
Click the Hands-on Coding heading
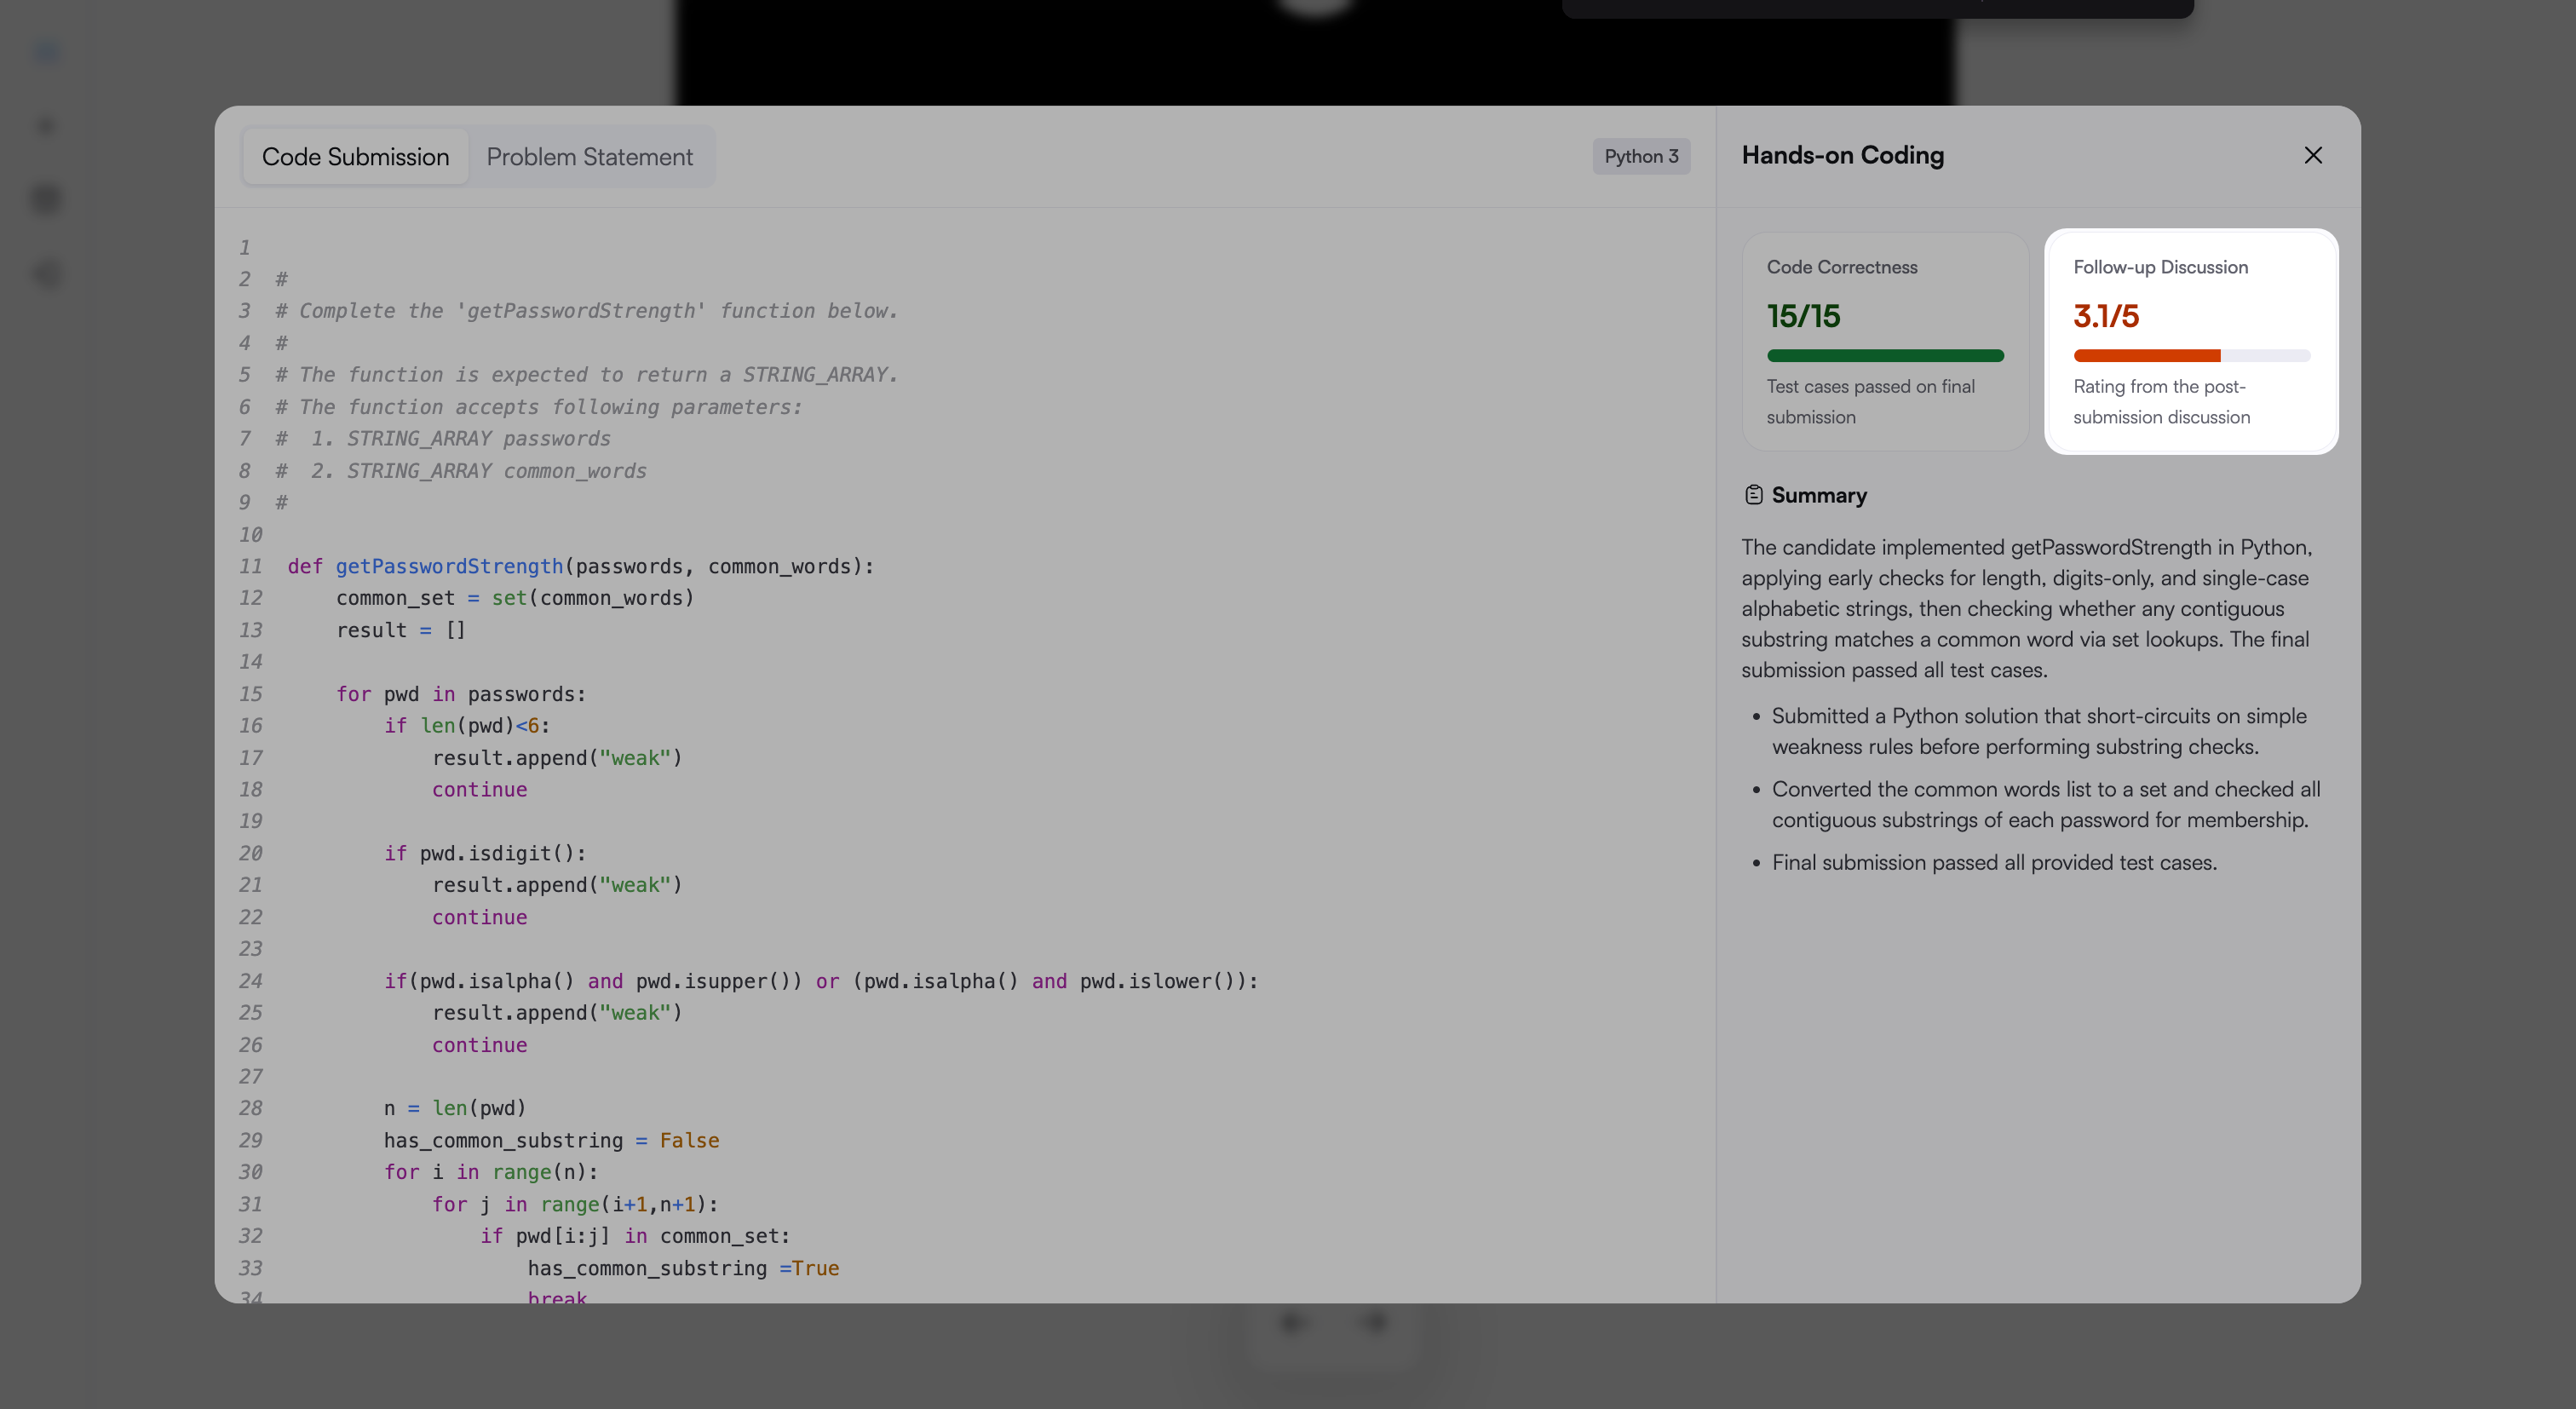[x=1842, y=155]
